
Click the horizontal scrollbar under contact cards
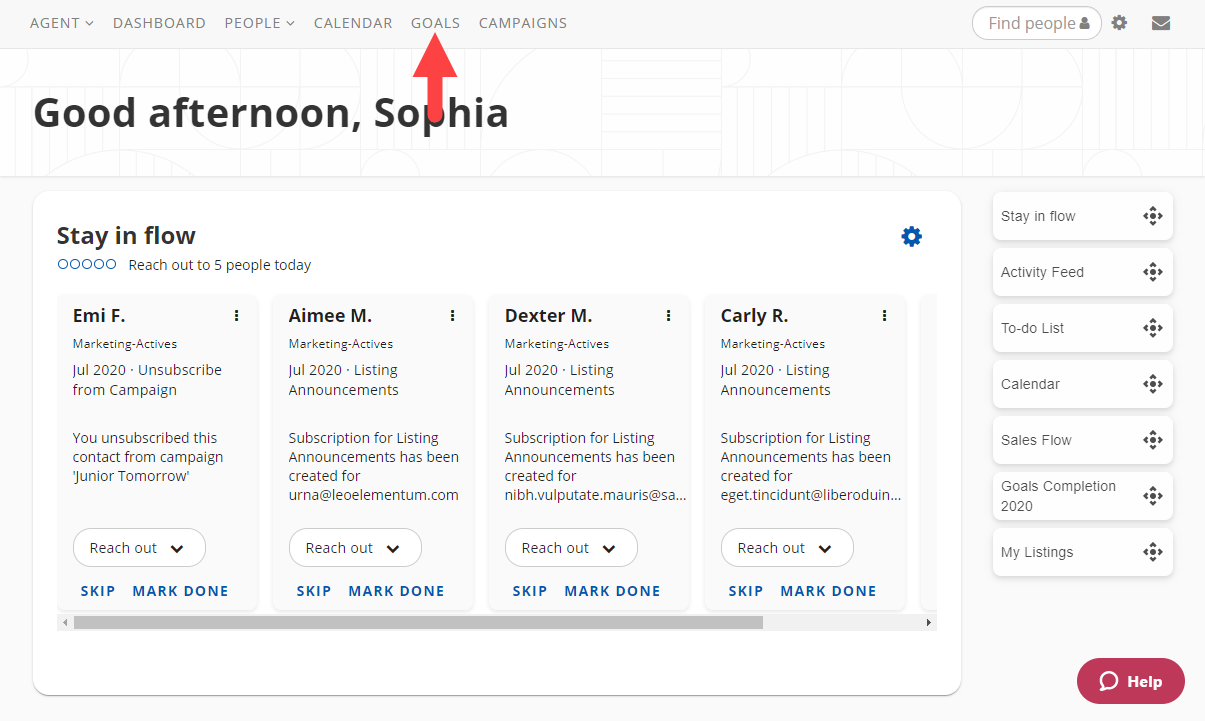[x=418, y=622]
